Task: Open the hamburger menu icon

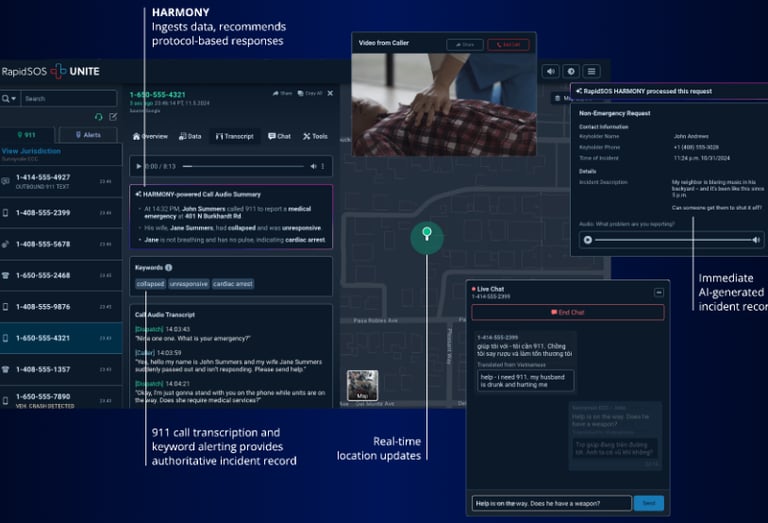Action: click(x=592, y=71)
